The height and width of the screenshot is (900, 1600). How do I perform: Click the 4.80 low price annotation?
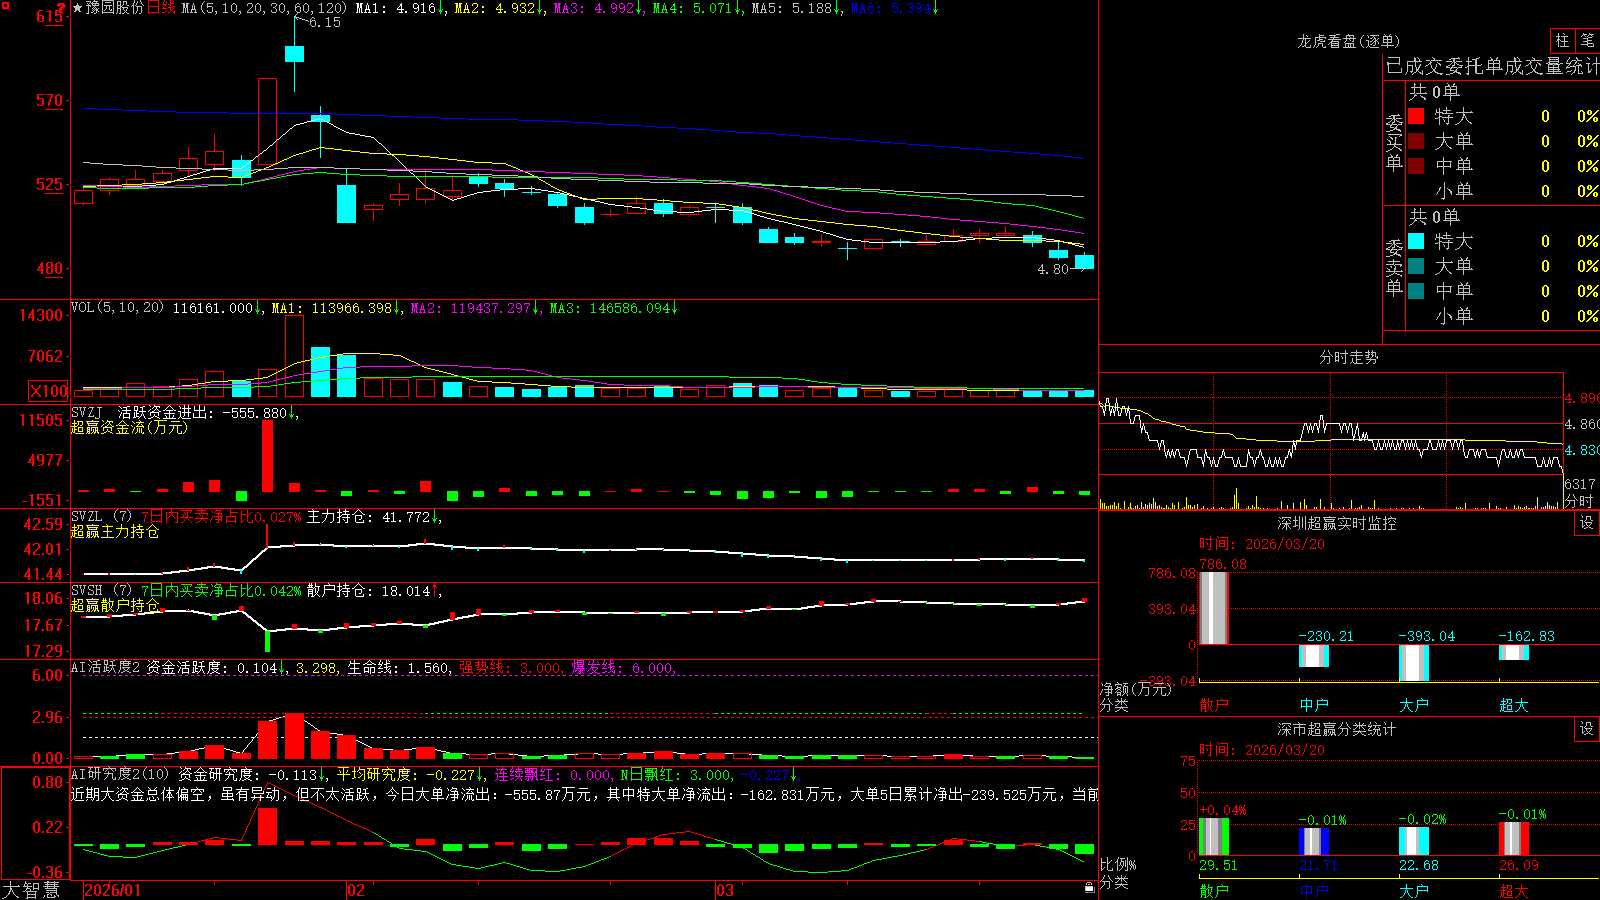pyautogui.click(x=1053, y=269)
